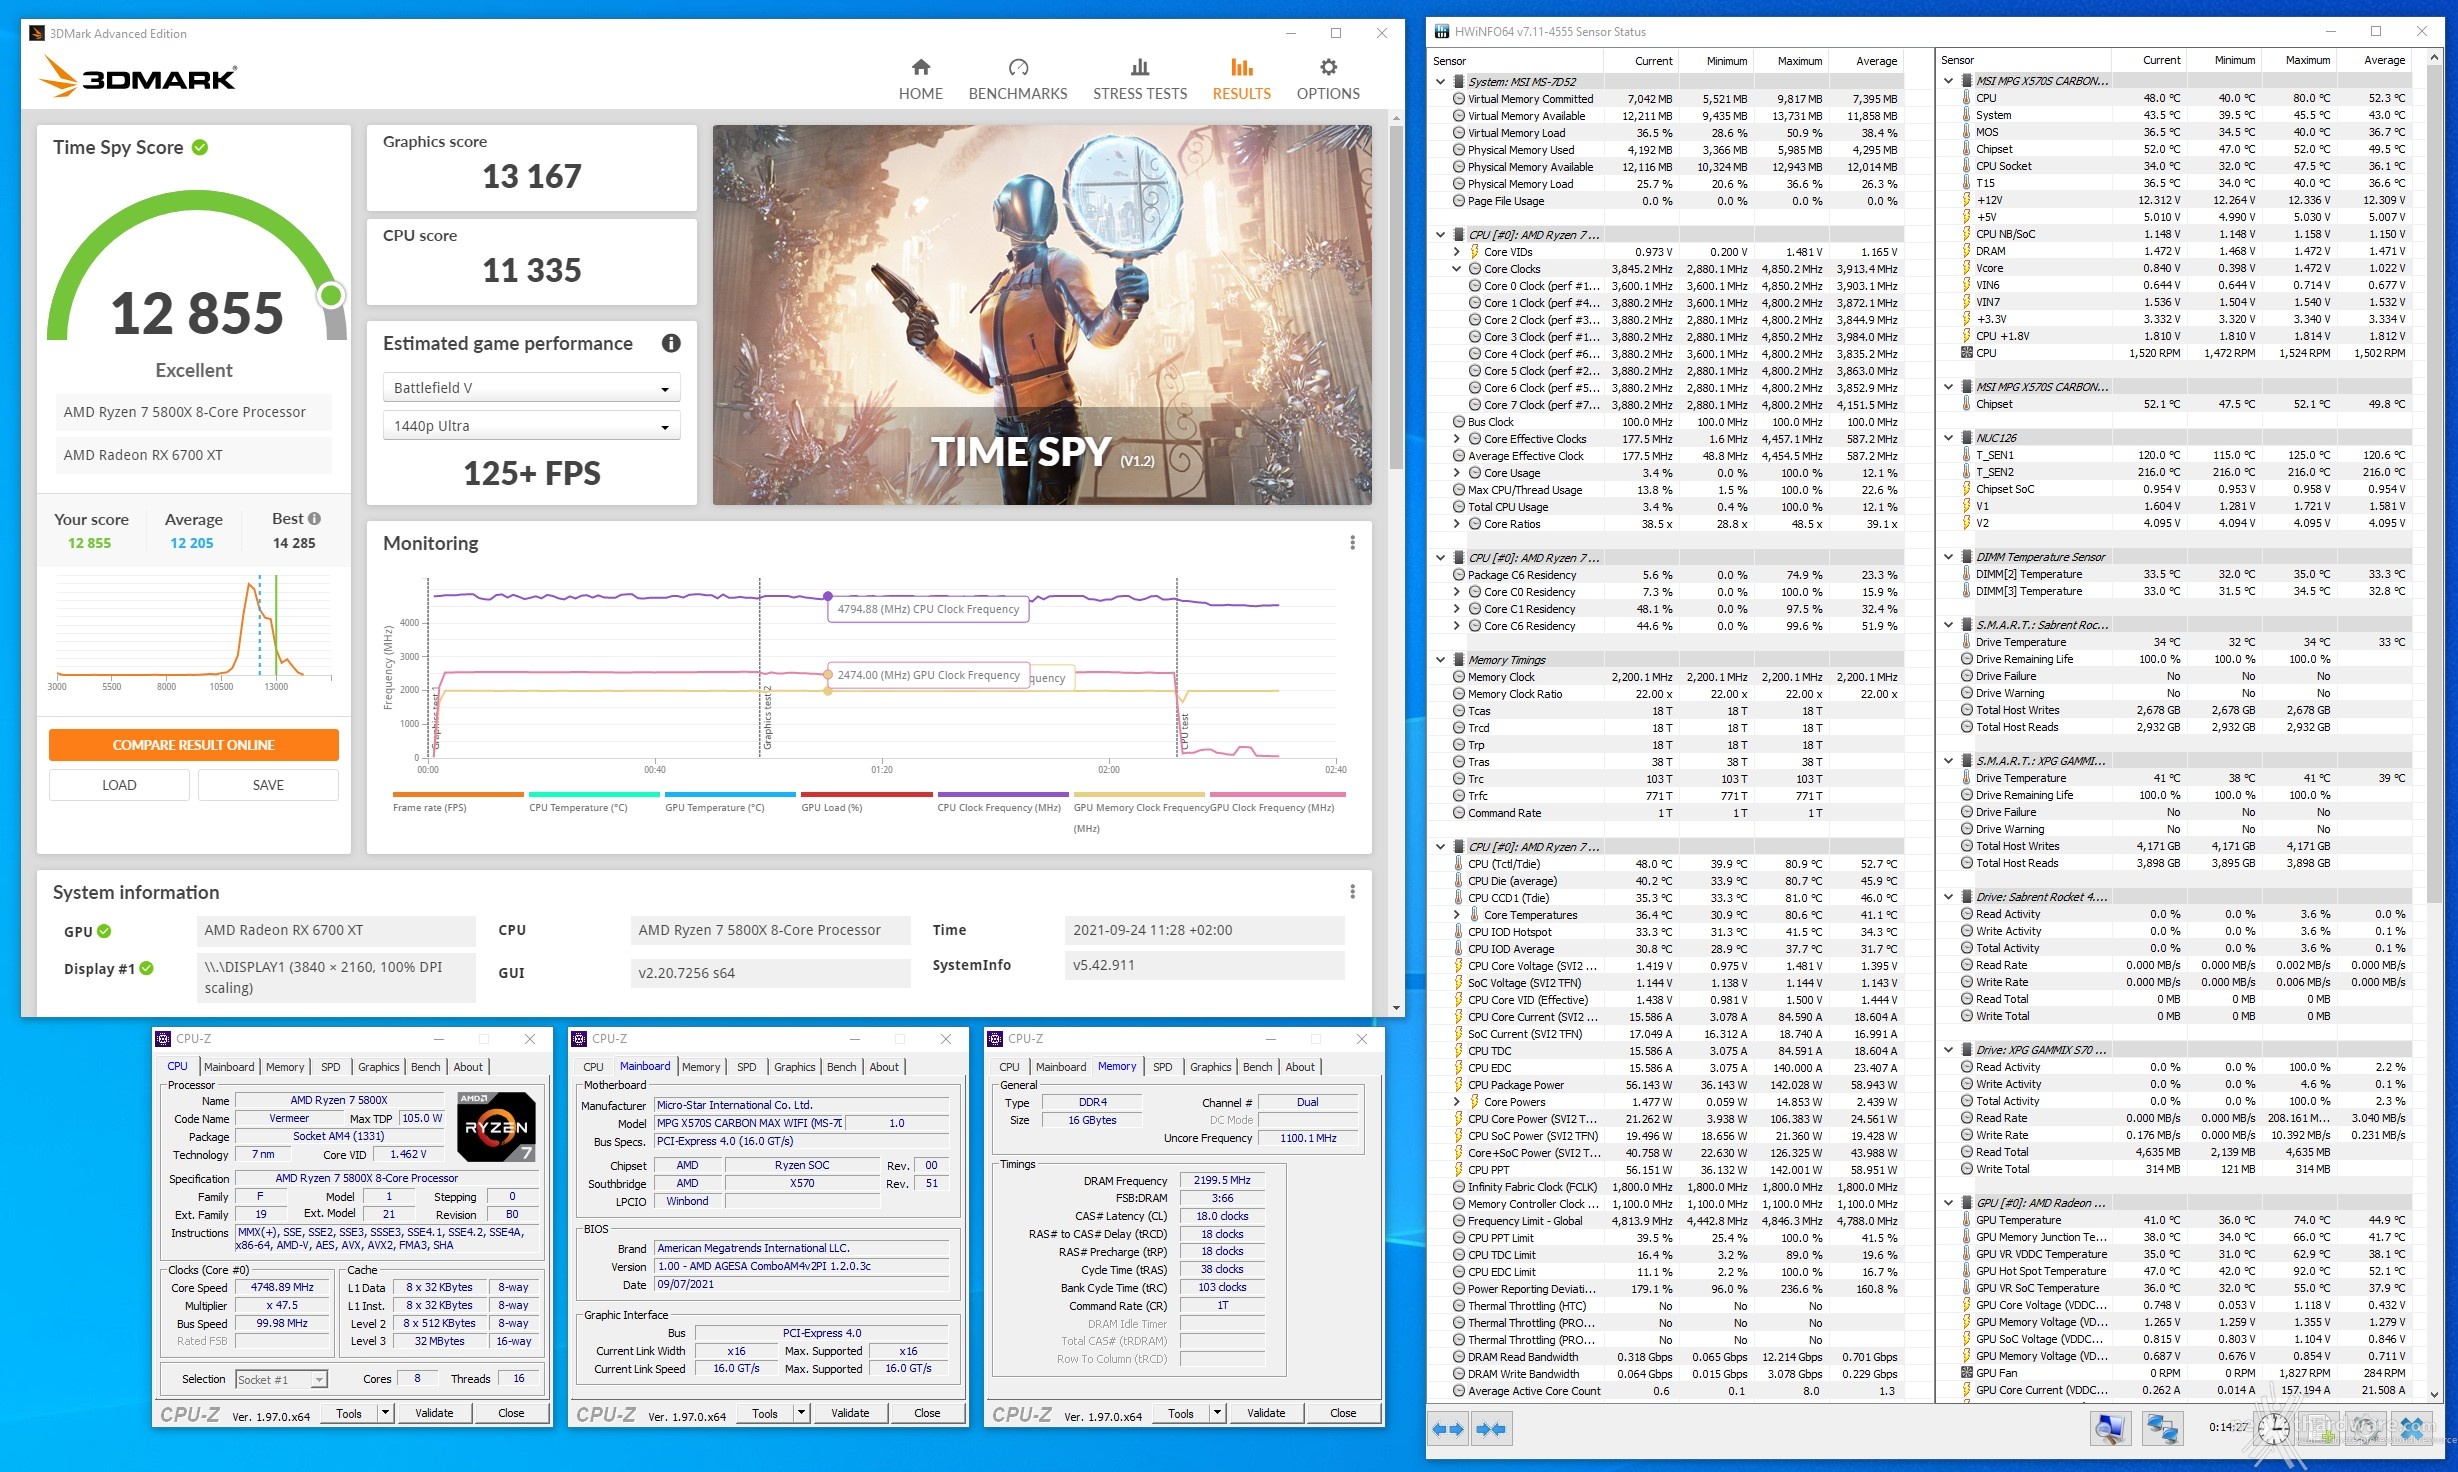This screenshot has width=2458, height=1472.
Task: Click the SAVE button
Action: tap(268, 785)
